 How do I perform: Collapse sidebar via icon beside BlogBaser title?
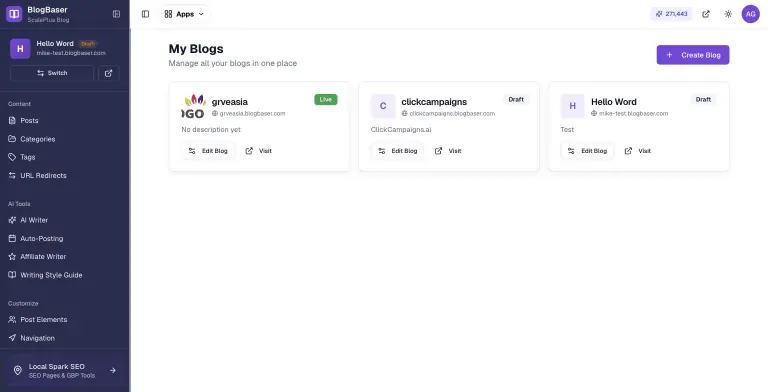(x=116, y=14)
